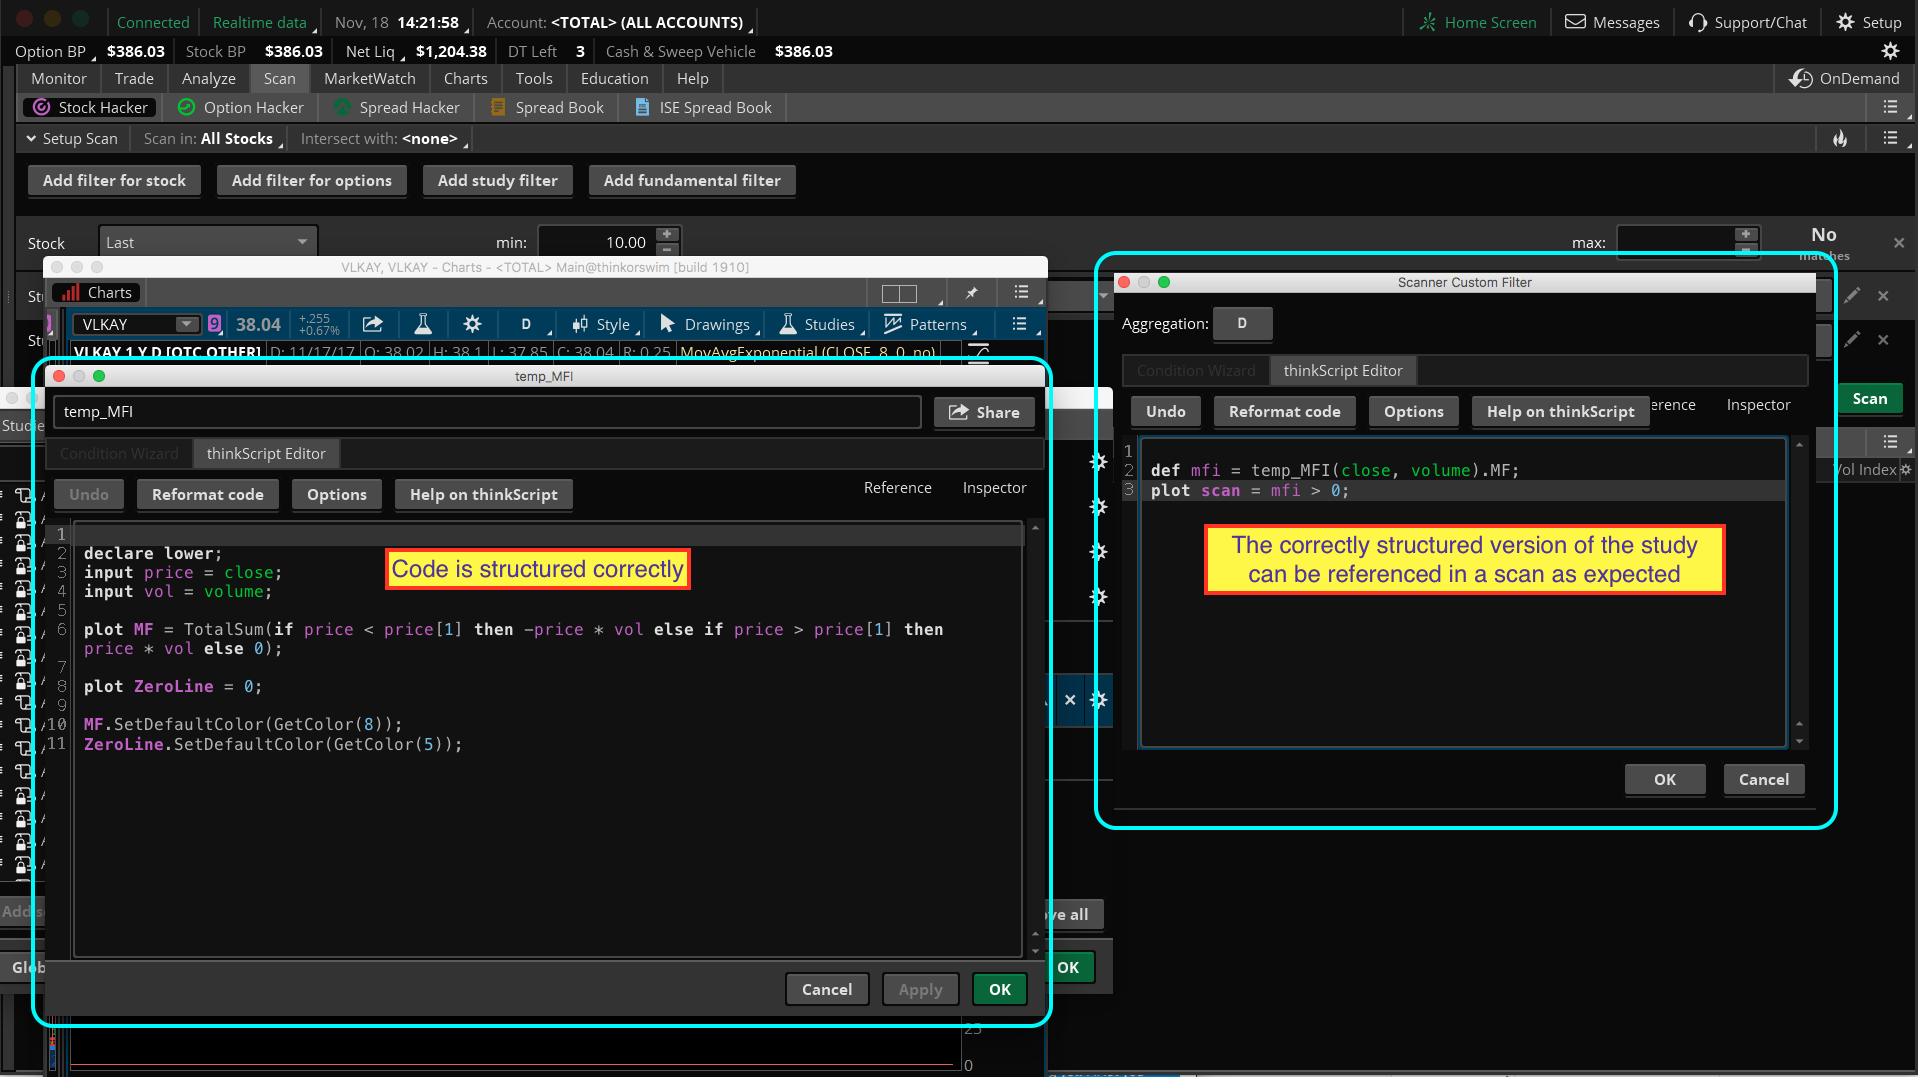The height and width of the screenshot is (1077, 1918).
Task: Open the Spread Hacker tab
Action: pos(397,107)
